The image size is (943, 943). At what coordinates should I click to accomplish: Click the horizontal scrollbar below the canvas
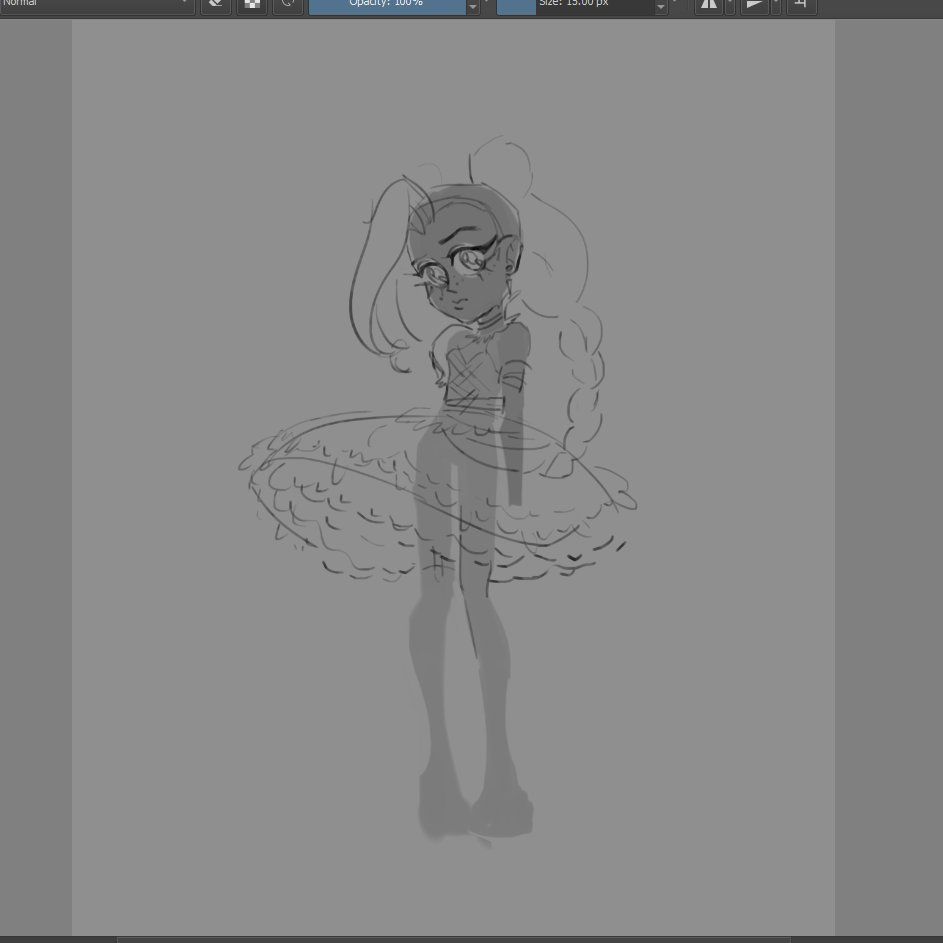(454, 939)
